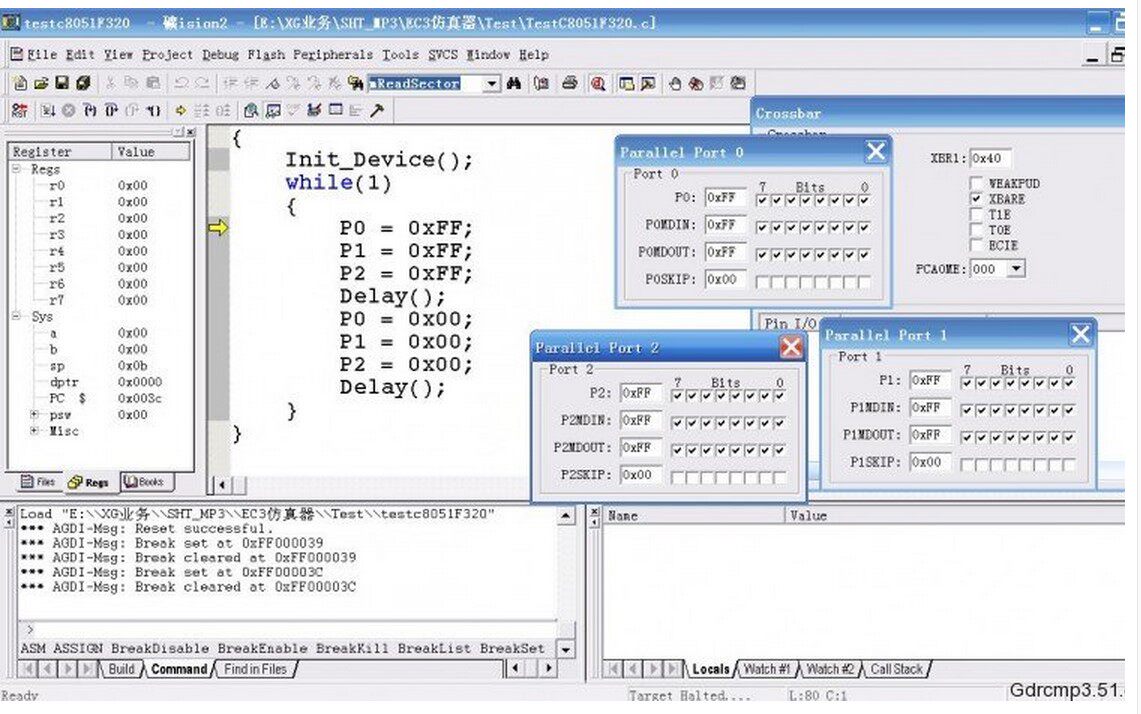This screenshot has height=714, width=1141.
Task: Expand the psw register tree node
Action: (35, 414)
